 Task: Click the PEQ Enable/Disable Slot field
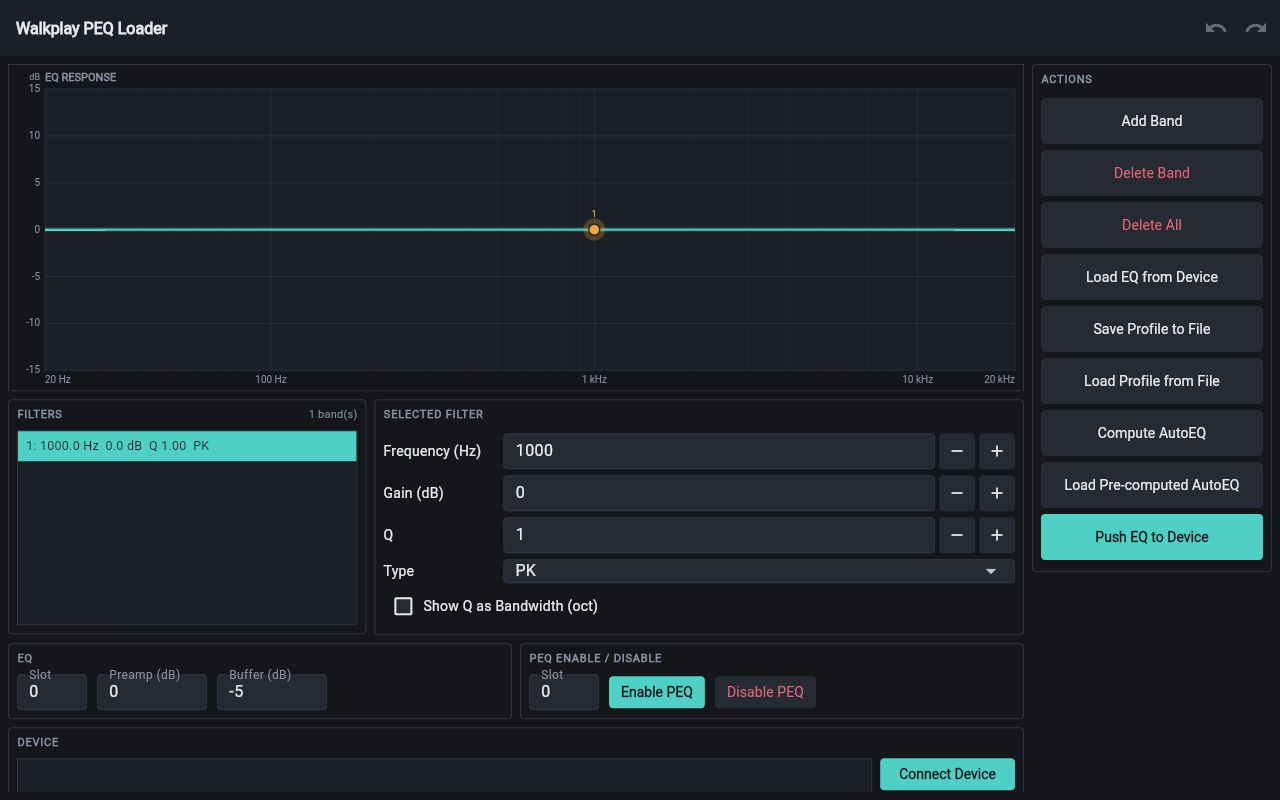[564, 692]
